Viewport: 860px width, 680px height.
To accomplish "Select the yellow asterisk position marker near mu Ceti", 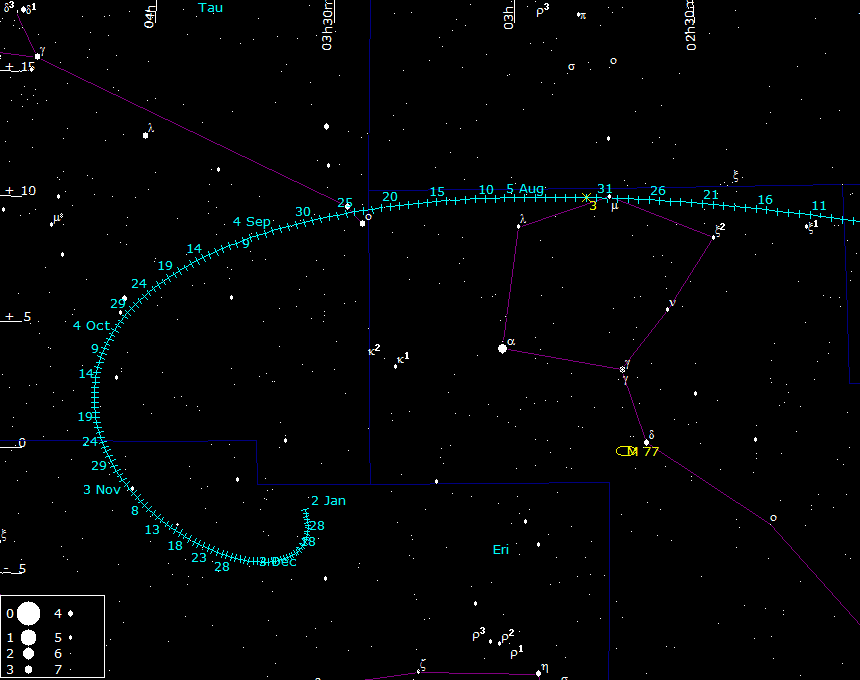I will 586,197.
